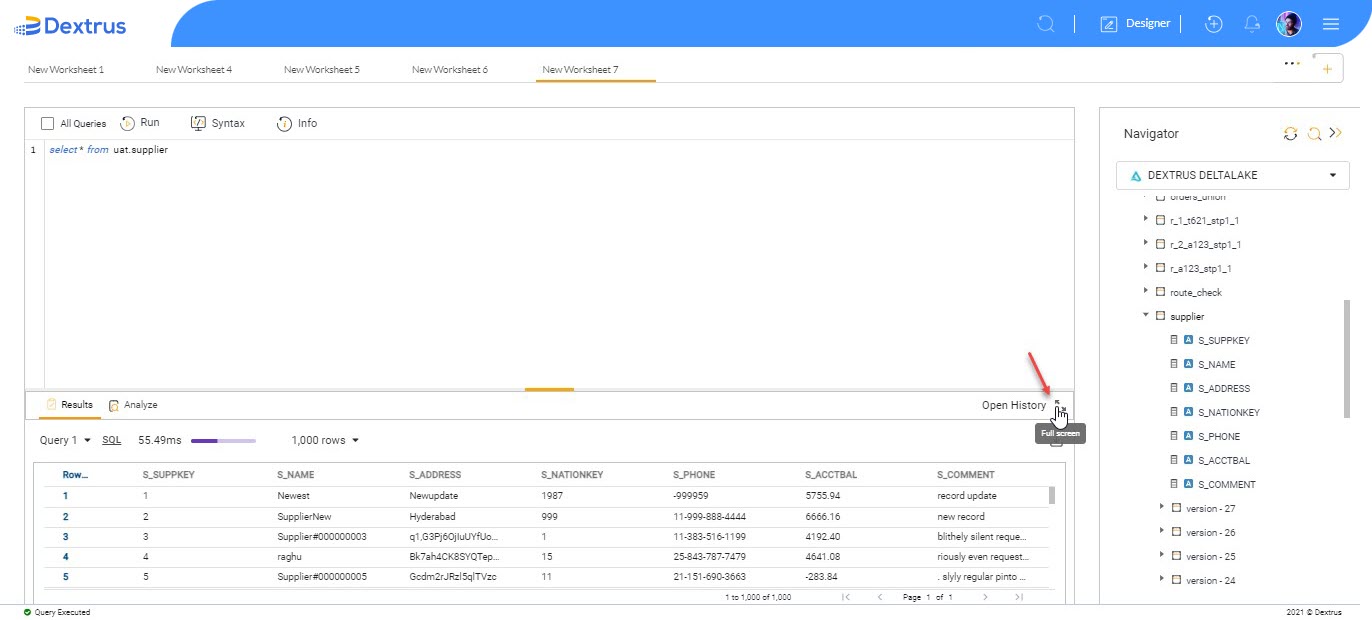Switch to the Analyze tab
The image size is (1372, 620).
pos(133,405)
